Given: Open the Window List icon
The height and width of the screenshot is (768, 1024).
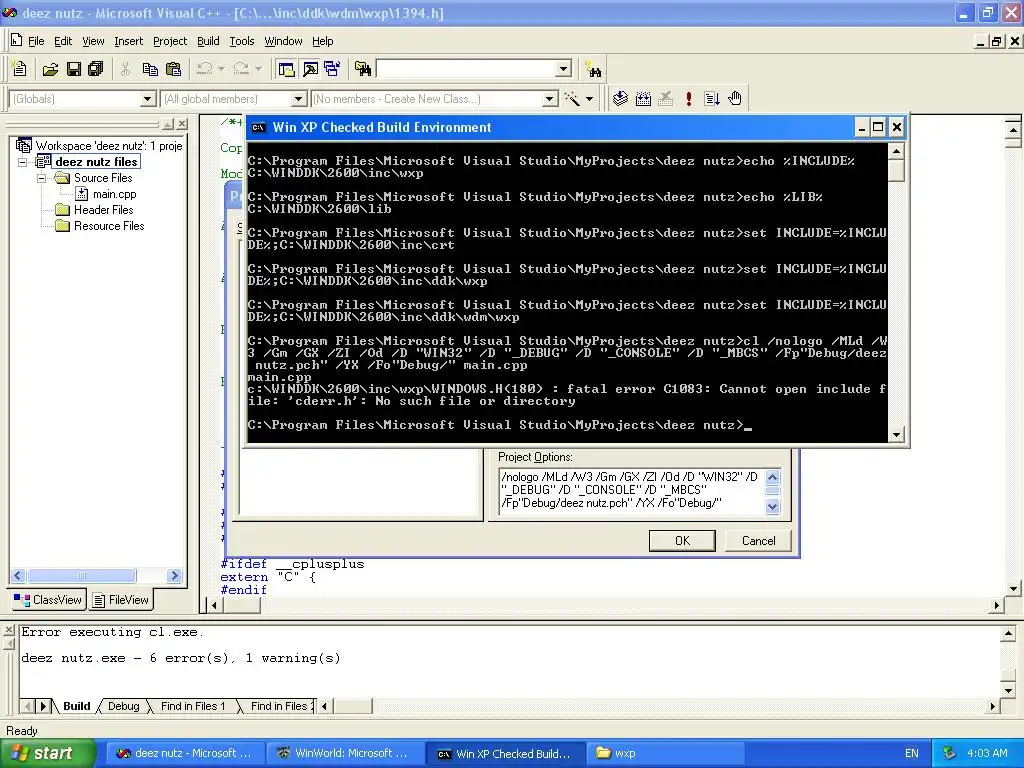Looking at the screenshot, I should tap(332, 69).
